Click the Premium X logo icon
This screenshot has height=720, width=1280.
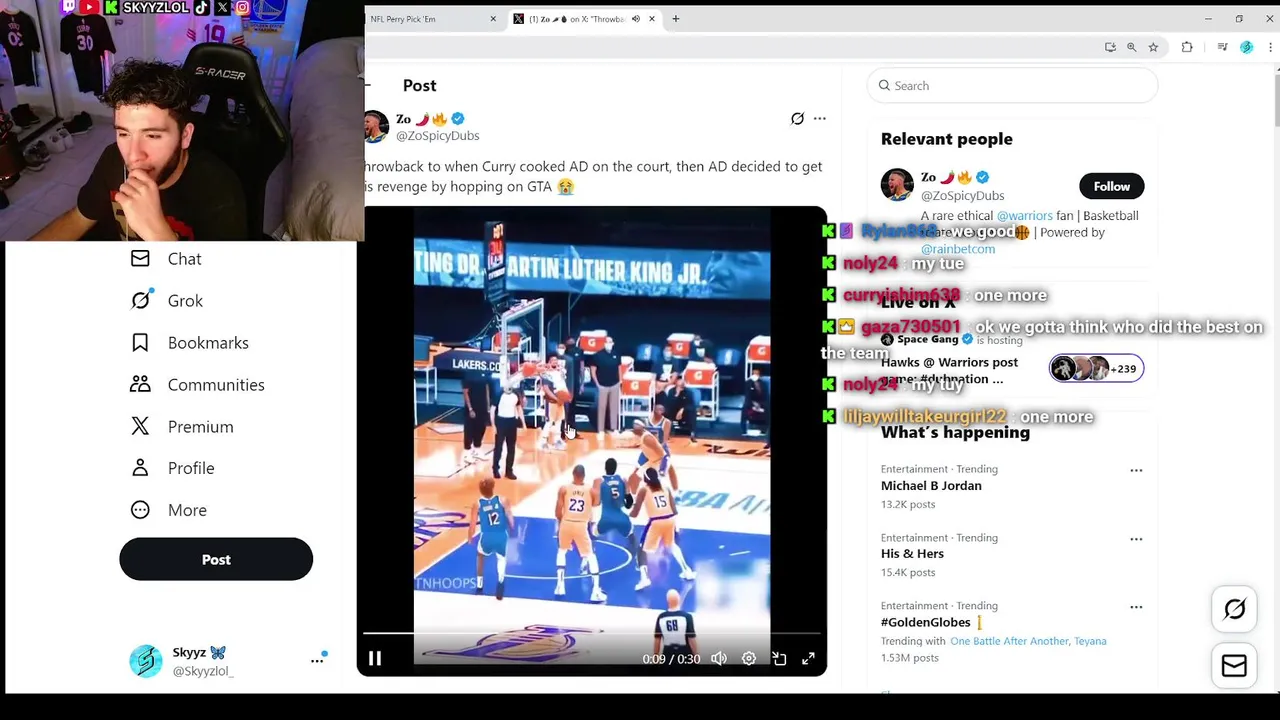tap(140, 427)
